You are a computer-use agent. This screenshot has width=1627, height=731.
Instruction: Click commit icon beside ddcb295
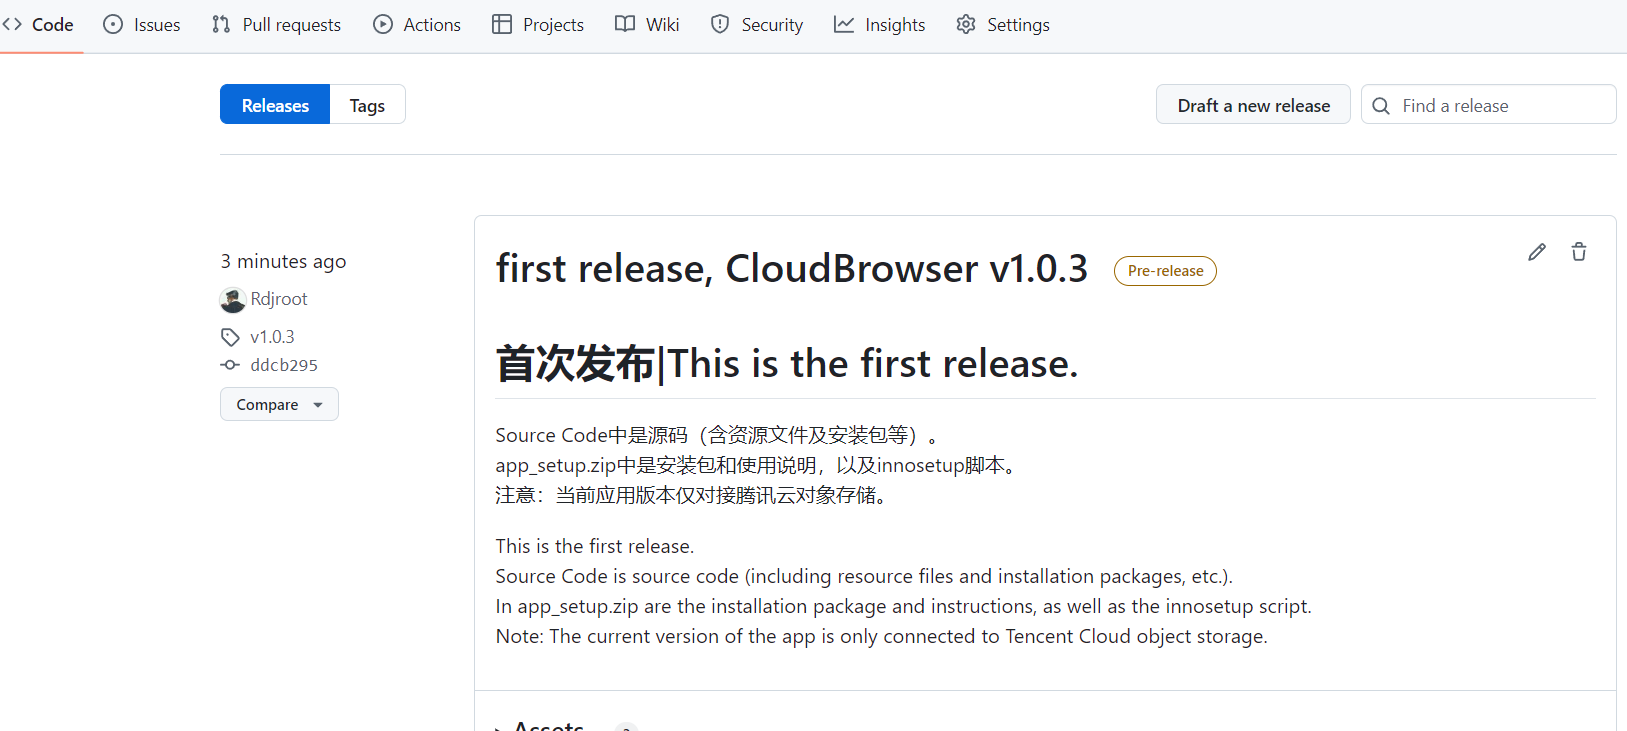coord(230,365)
